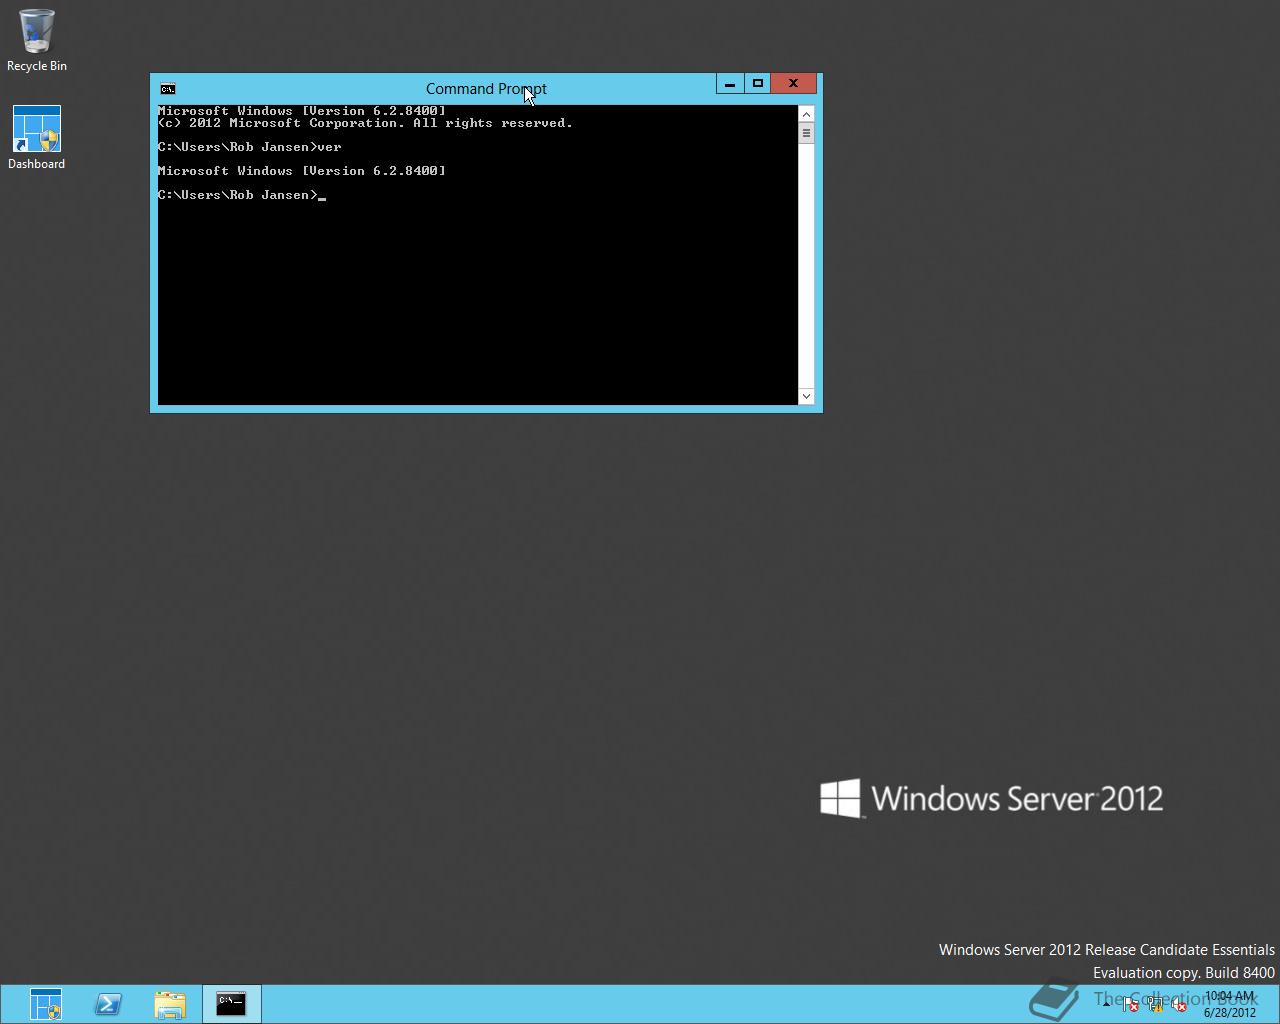
Task: Click the copyright line '(c) 2012 Microsoft Corporation'
Action: (x=365, y=123)
